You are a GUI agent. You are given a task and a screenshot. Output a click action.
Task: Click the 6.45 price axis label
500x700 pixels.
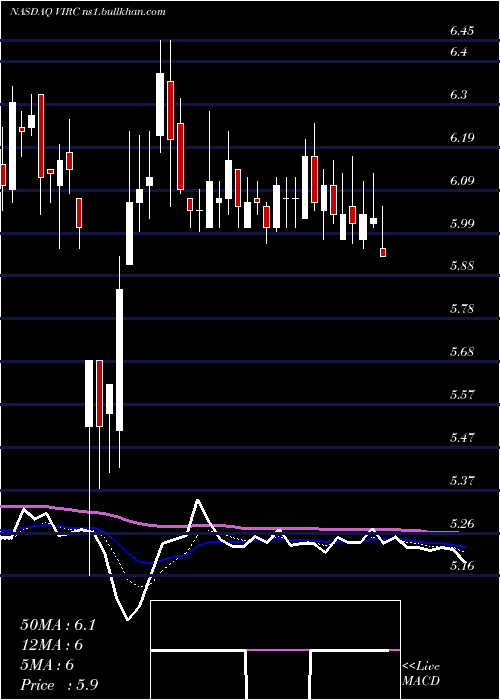click(462, 31)
